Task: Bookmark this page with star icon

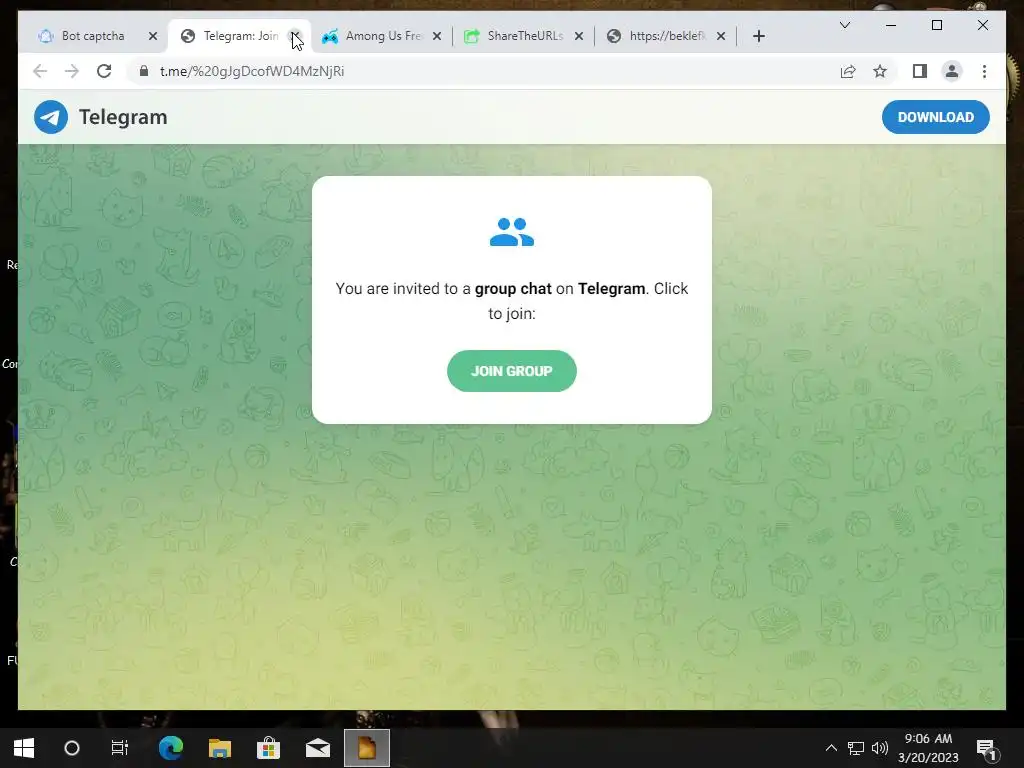Action: 880,71
